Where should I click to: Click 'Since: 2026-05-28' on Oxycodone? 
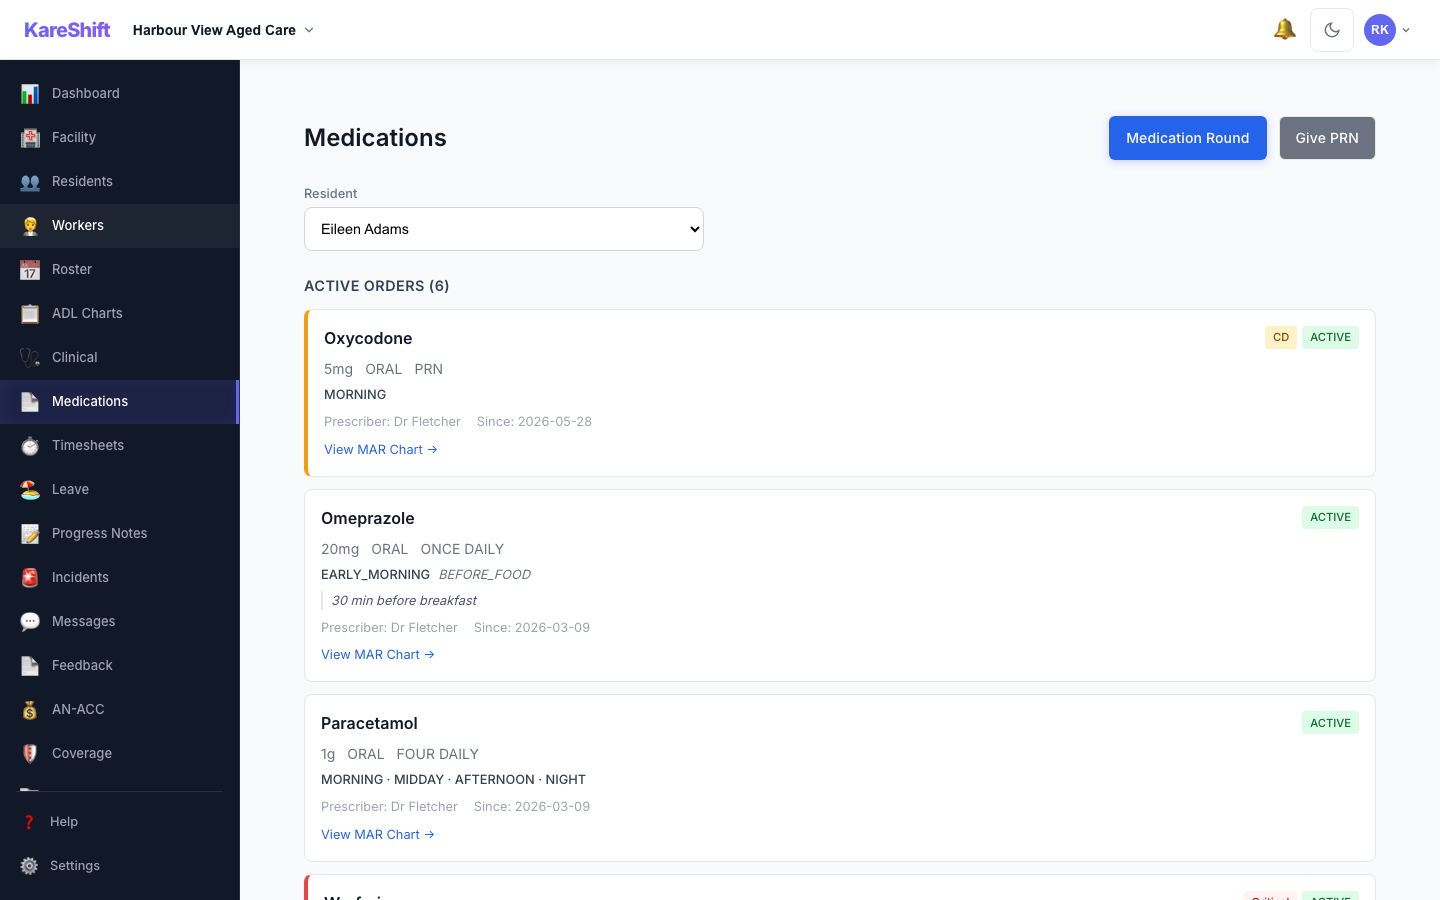(534, 422)
